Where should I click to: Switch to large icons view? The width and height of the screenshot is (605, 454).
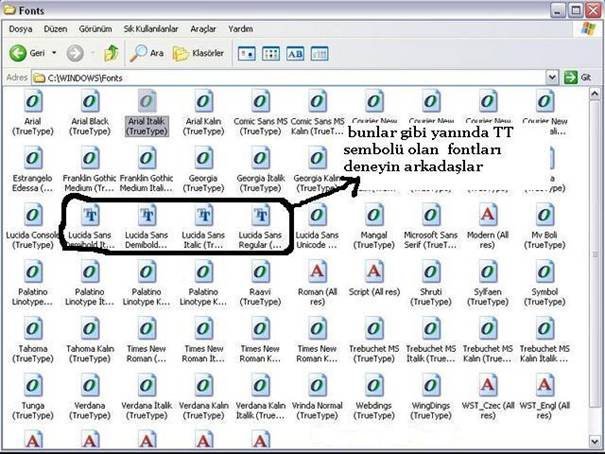246,53
